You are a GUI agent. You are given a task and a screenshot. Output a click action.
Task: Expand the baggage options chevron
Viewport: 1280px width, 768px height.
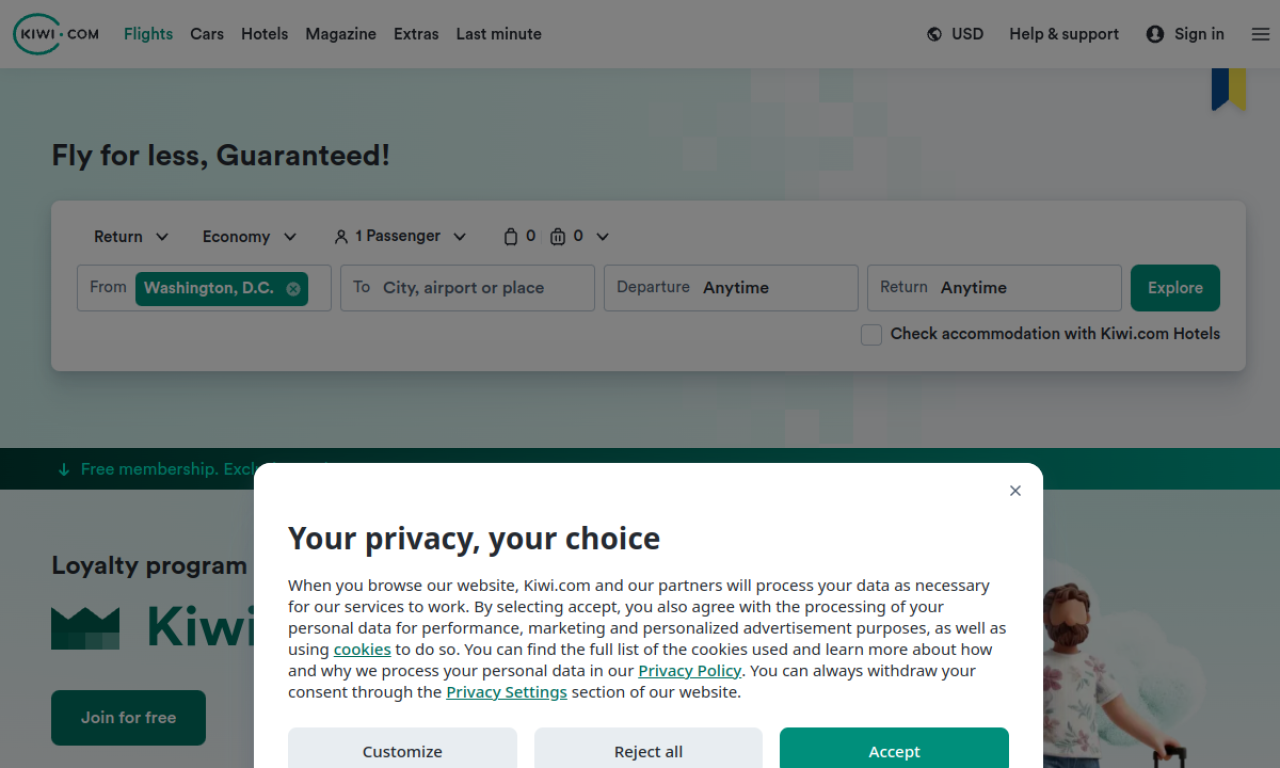click(602, 236)
